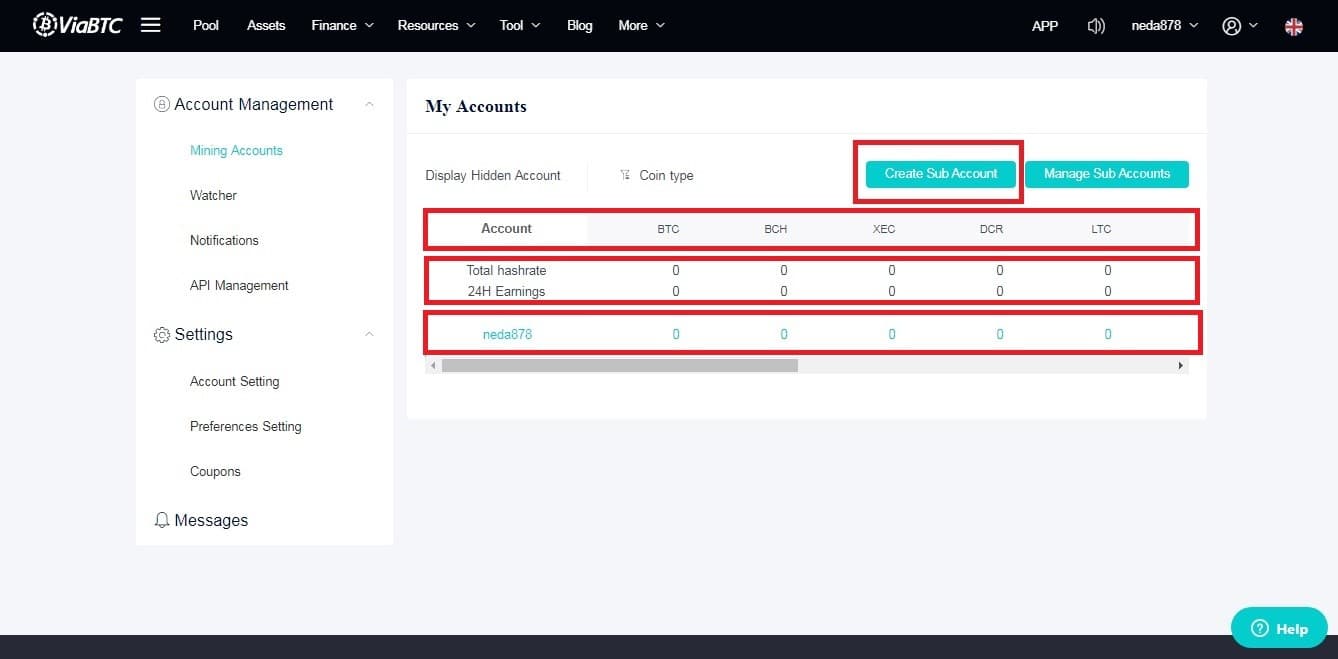Open the Finance dropdown menu

[342, 25]
